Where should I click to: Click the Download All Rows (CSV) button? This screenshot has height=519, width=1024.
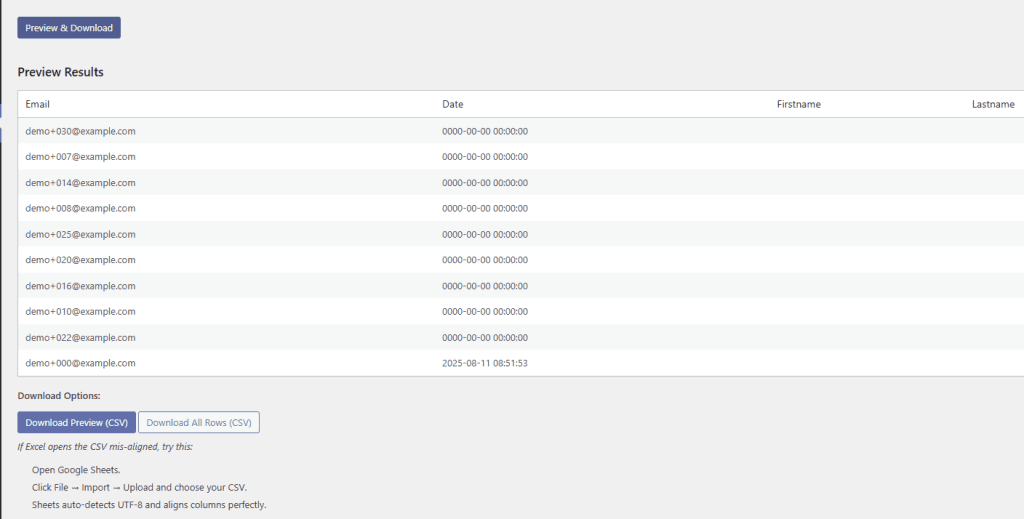[199, 423]
